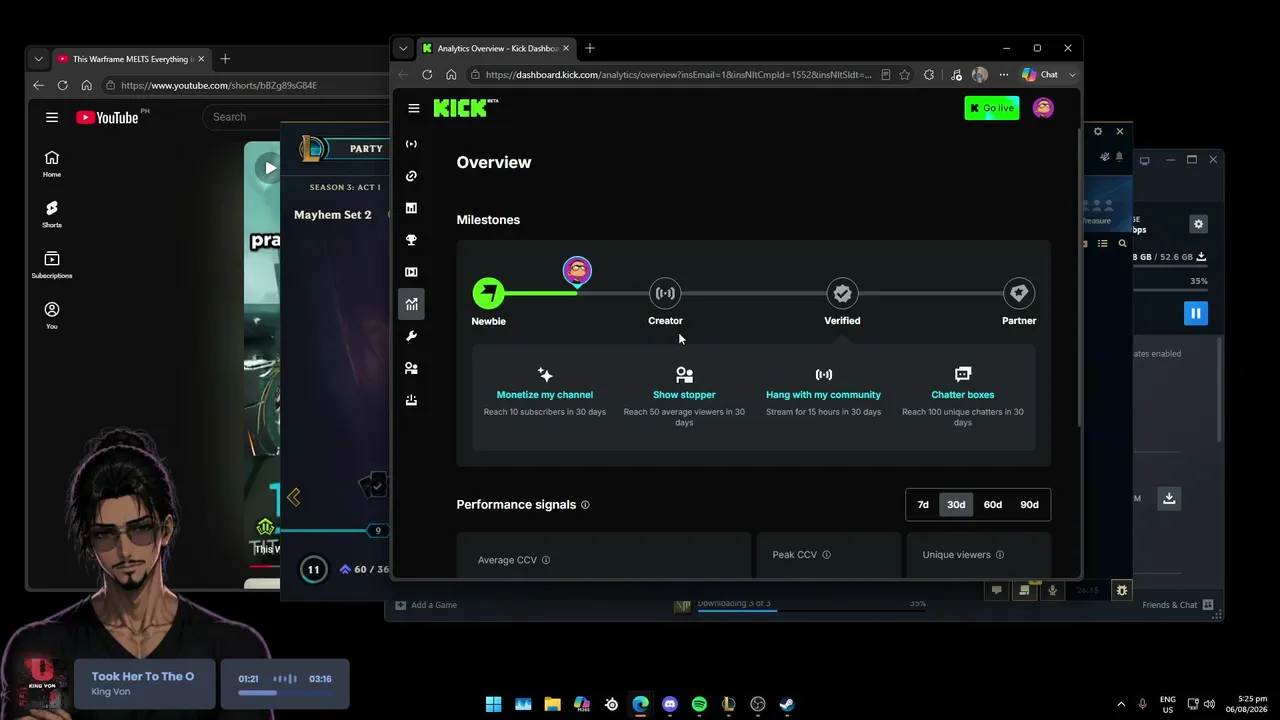Open the download icon in Kick sidebar

pyautogui.click(x=411, y=400)
